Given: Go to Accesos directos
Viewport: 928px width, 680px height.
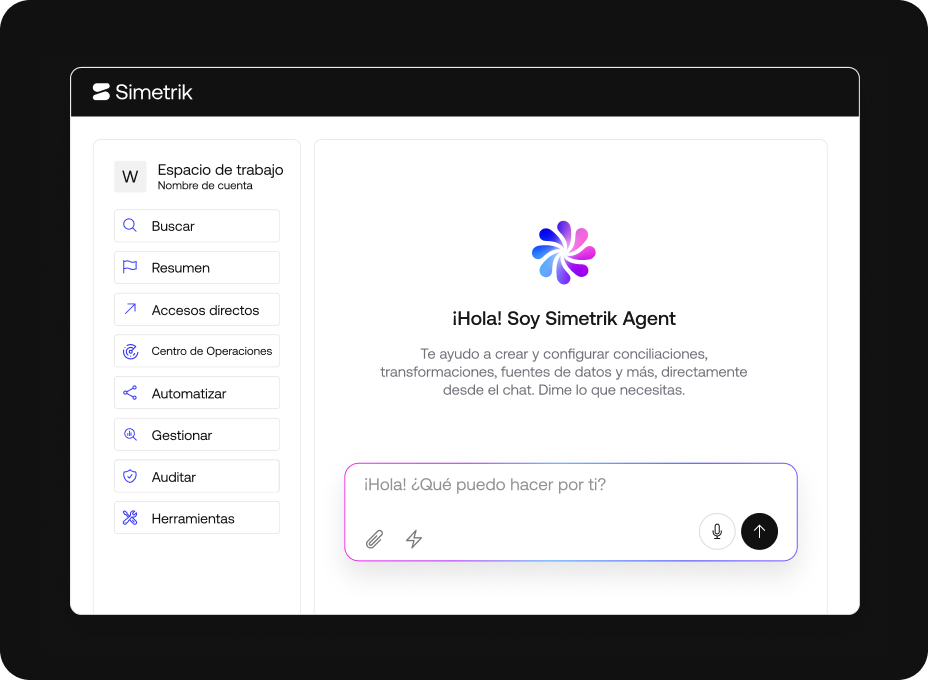Looking at the screenshot, I should pyautogui.click(x=197, y=310).
